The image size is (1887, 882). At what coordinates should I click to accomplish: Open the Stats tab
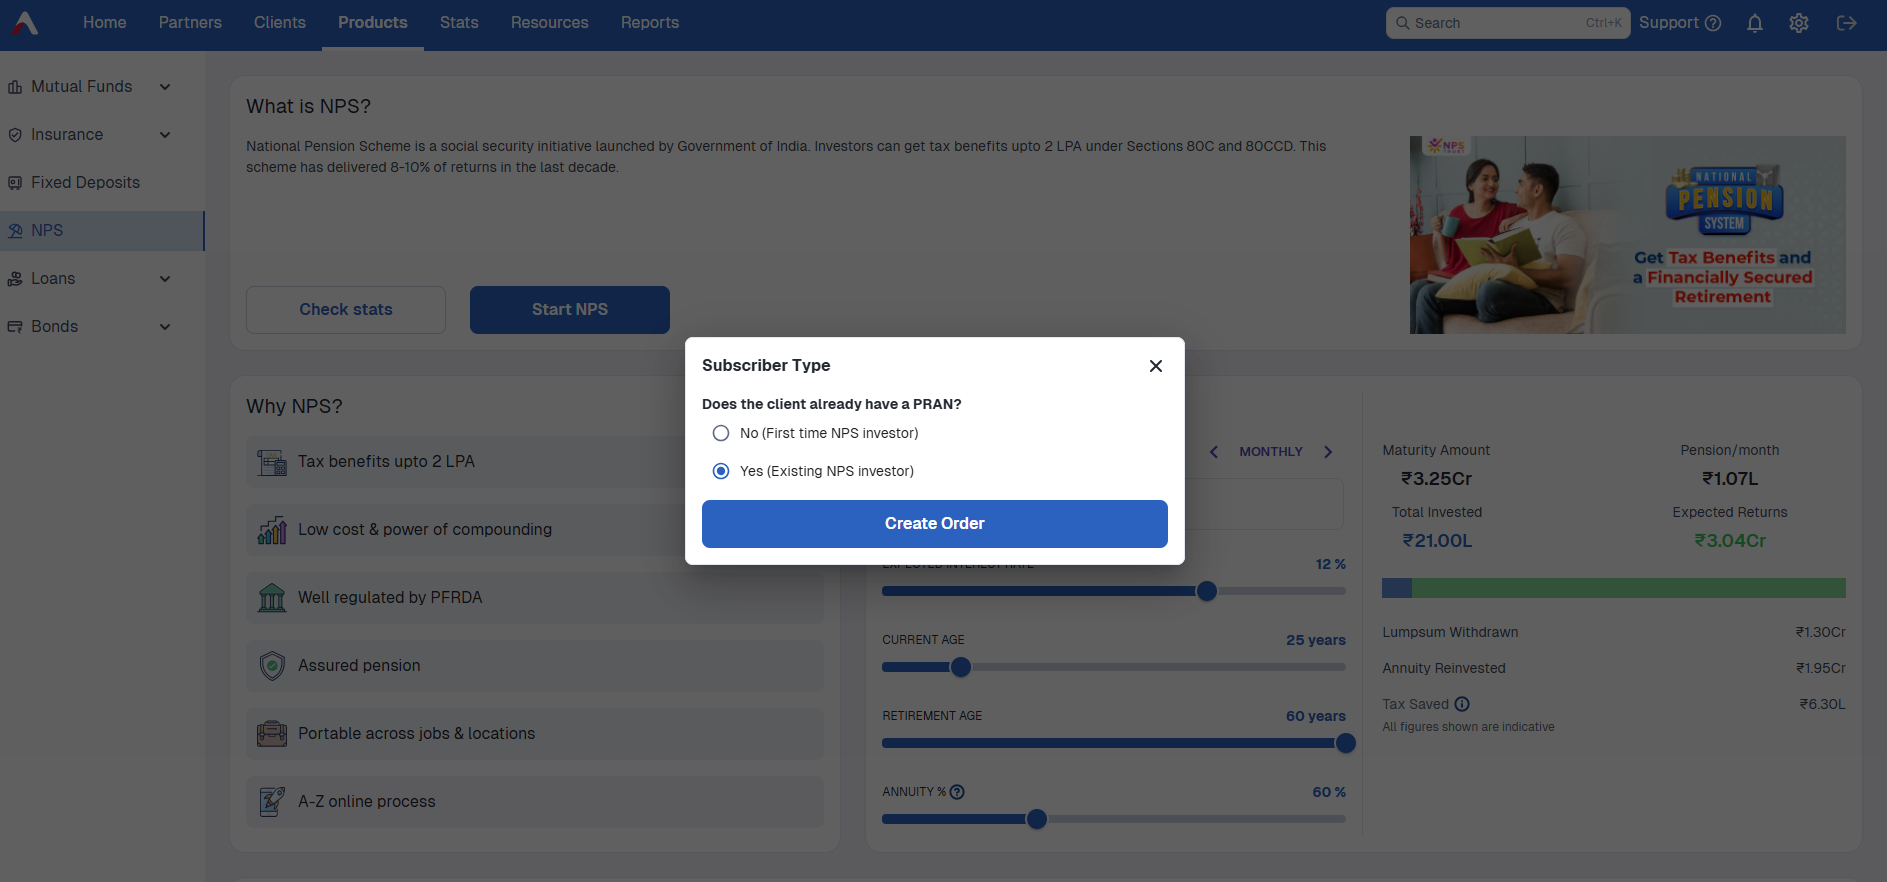[x=459, y=23]
